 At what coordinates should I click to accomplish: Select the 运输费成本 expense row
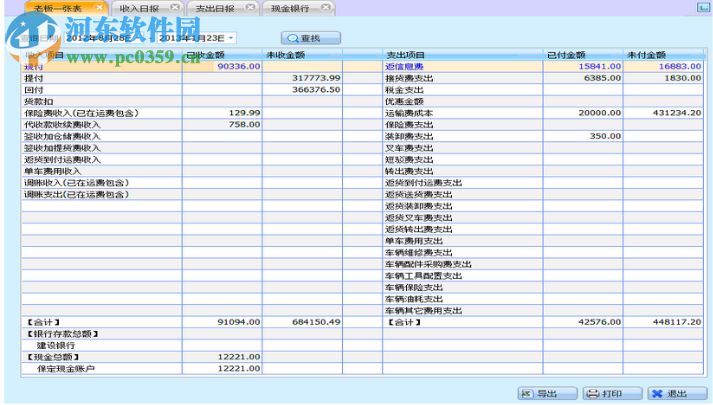click(463, 113)
